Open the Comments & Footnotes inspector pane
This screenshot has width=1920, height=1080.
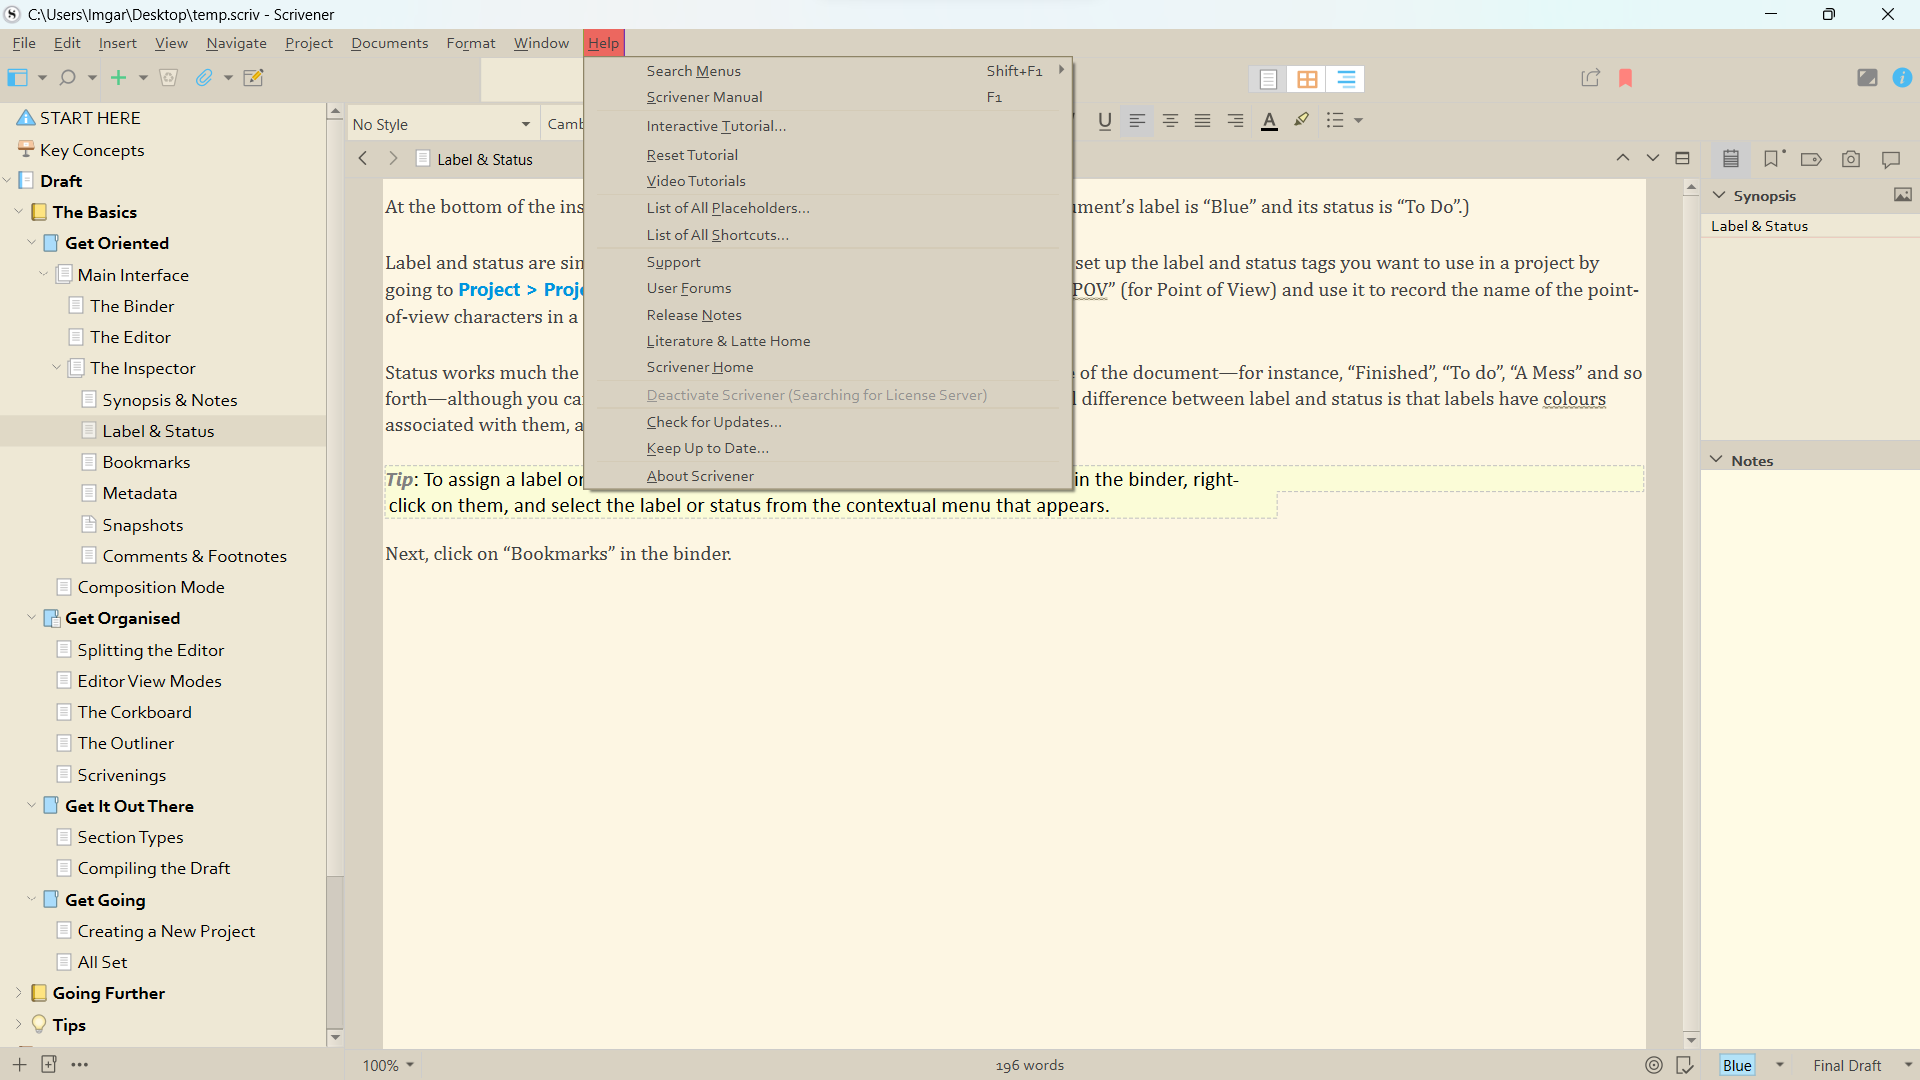1891,159
